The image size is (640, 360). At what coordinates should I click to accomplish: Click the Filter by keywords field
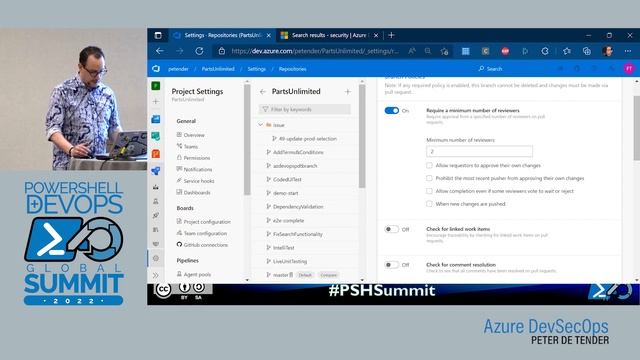coord(304,109)
